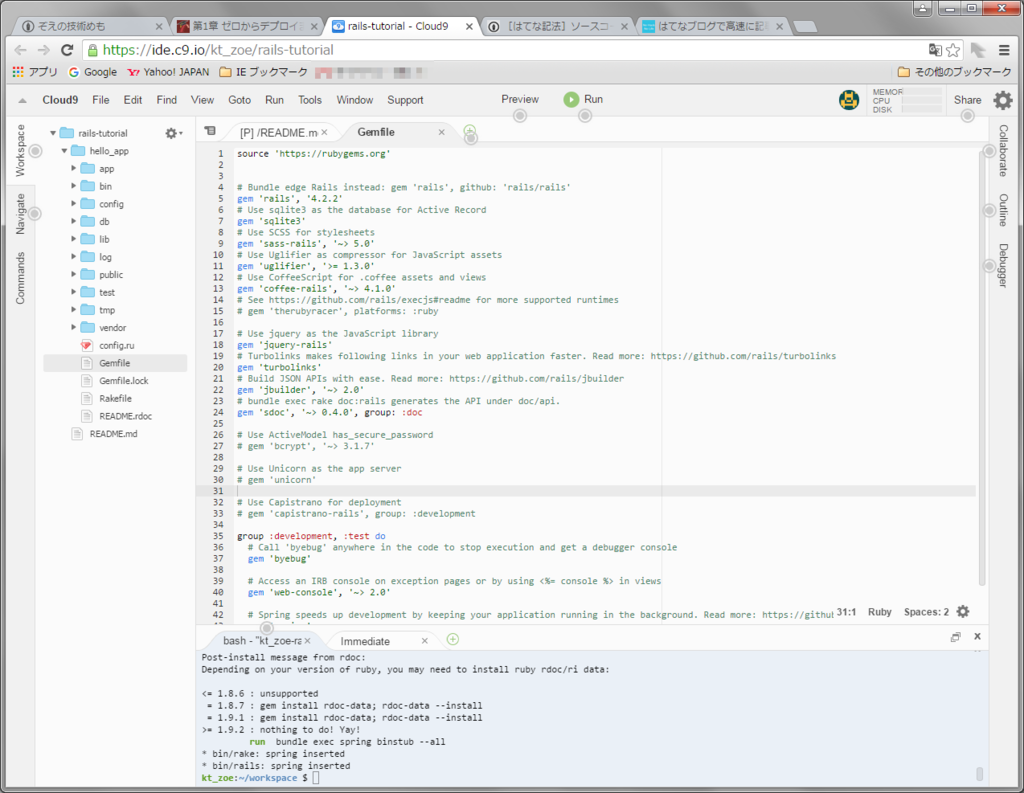Open the Yahoo! JAPAN bookmark
Screen dimensions: 1024x793
168,72
